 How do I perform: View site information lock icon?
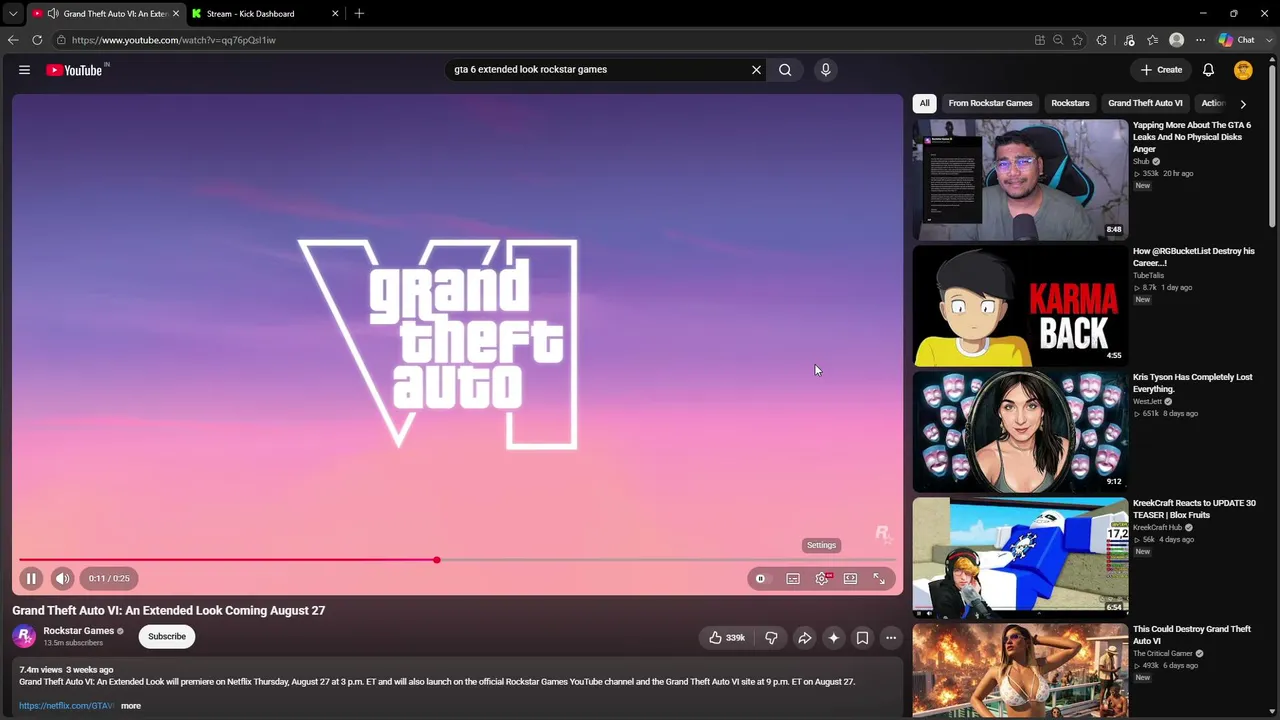point(61,40)
